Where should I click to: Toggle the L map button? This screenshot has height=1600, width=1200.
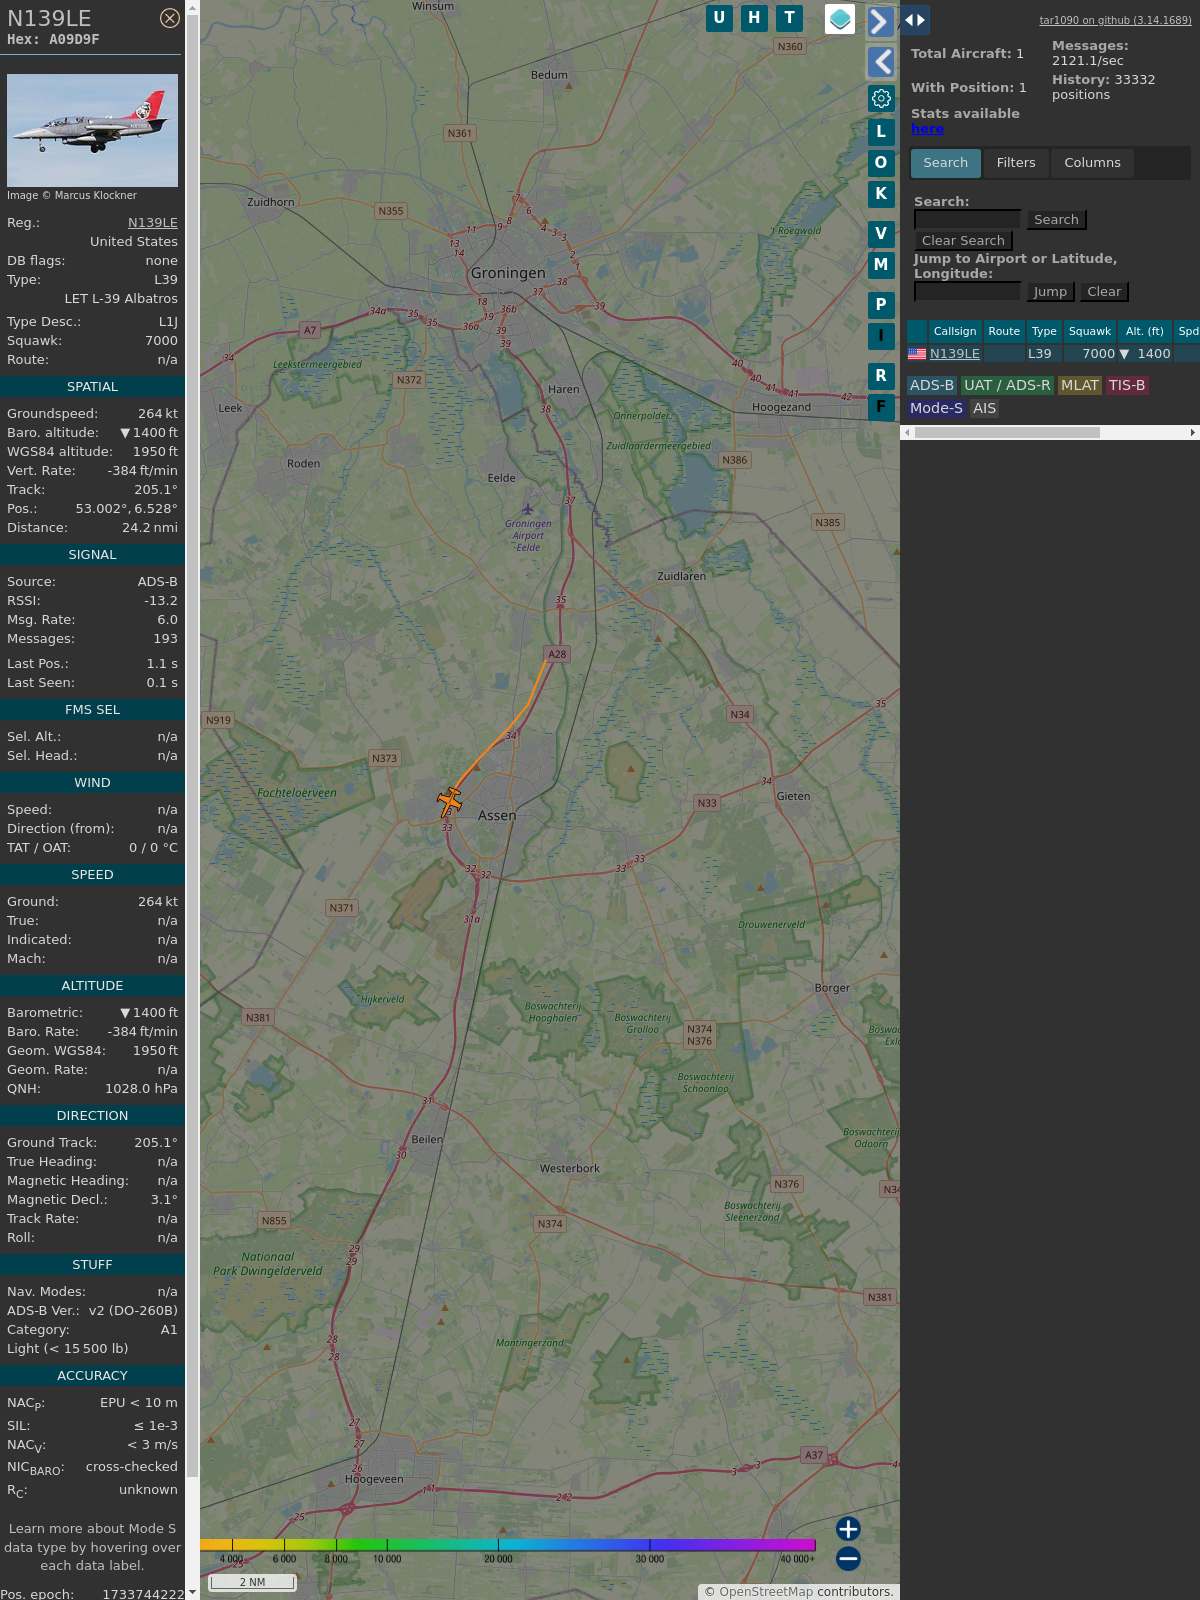pos(881,131)
